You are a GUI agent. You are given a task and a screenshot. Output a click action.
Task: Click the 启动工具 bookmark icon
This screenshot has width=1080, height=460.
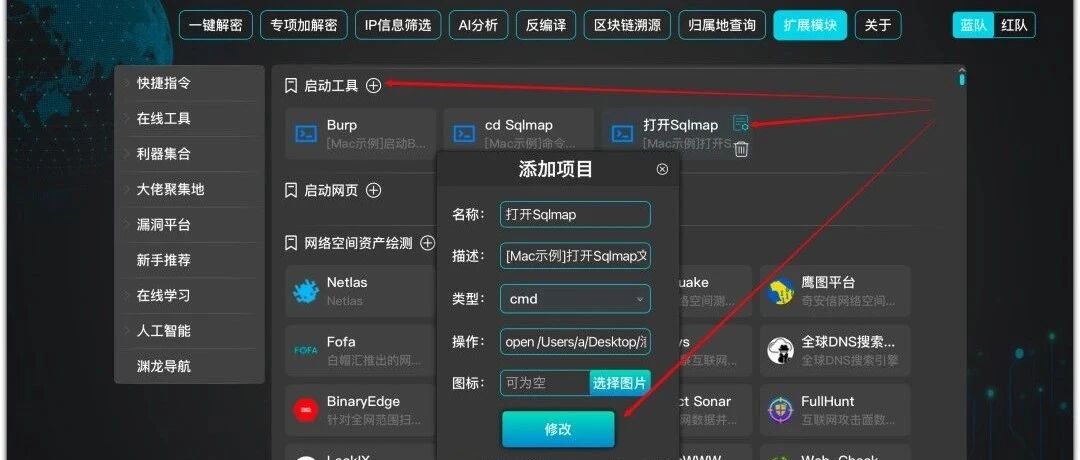pyautogui.click(x=291, y=85)
